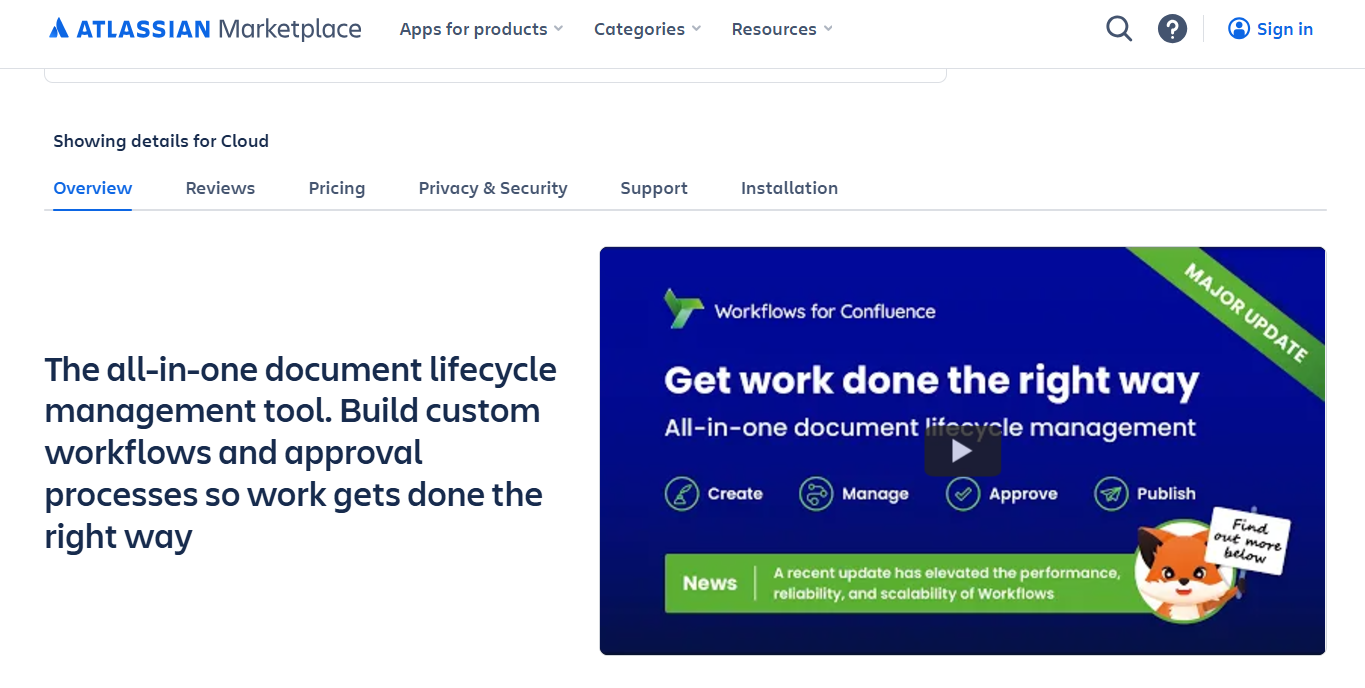Switch to the Reviews tab
The image size is (1365, 688).
pos(220,188)
